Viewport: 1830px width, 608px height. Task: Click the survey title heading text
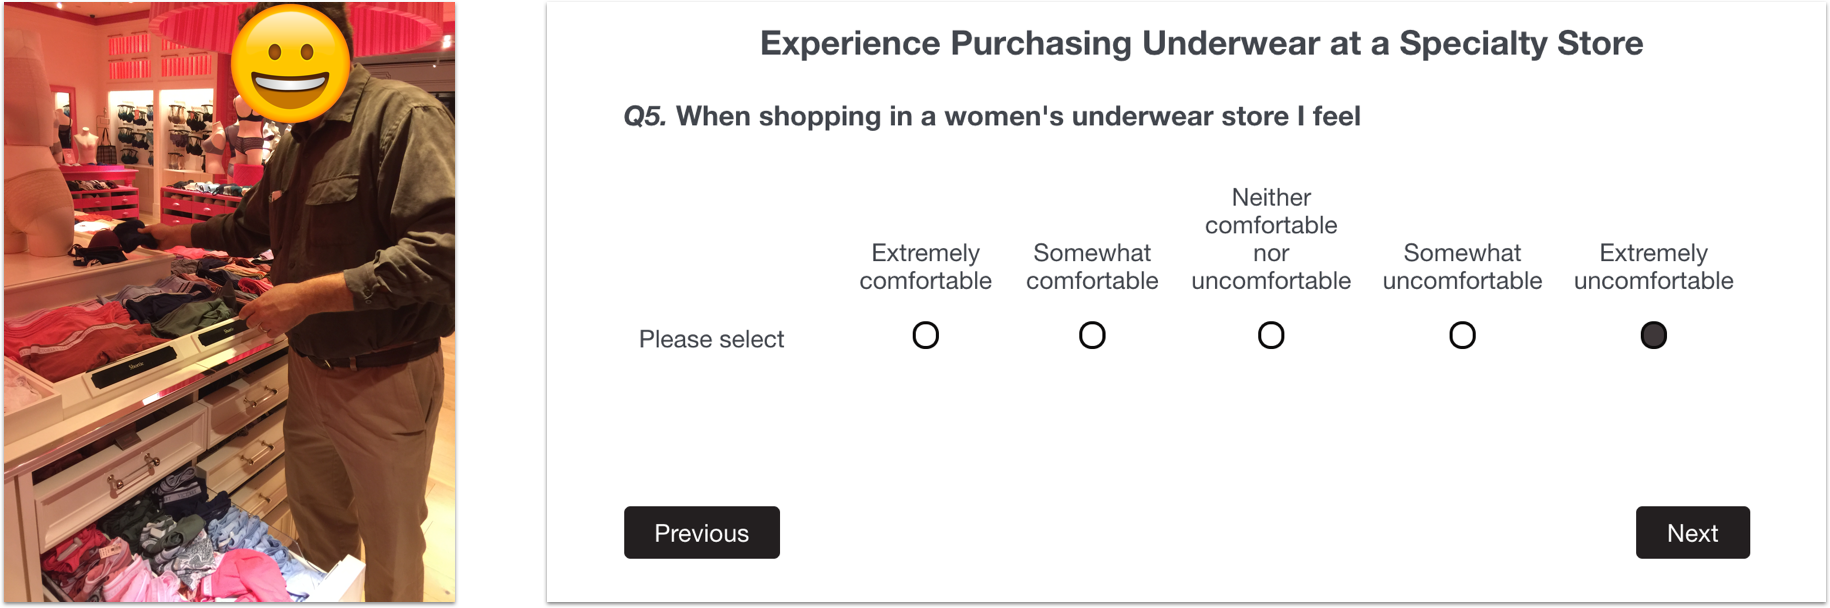click(x=1201, y=43)
